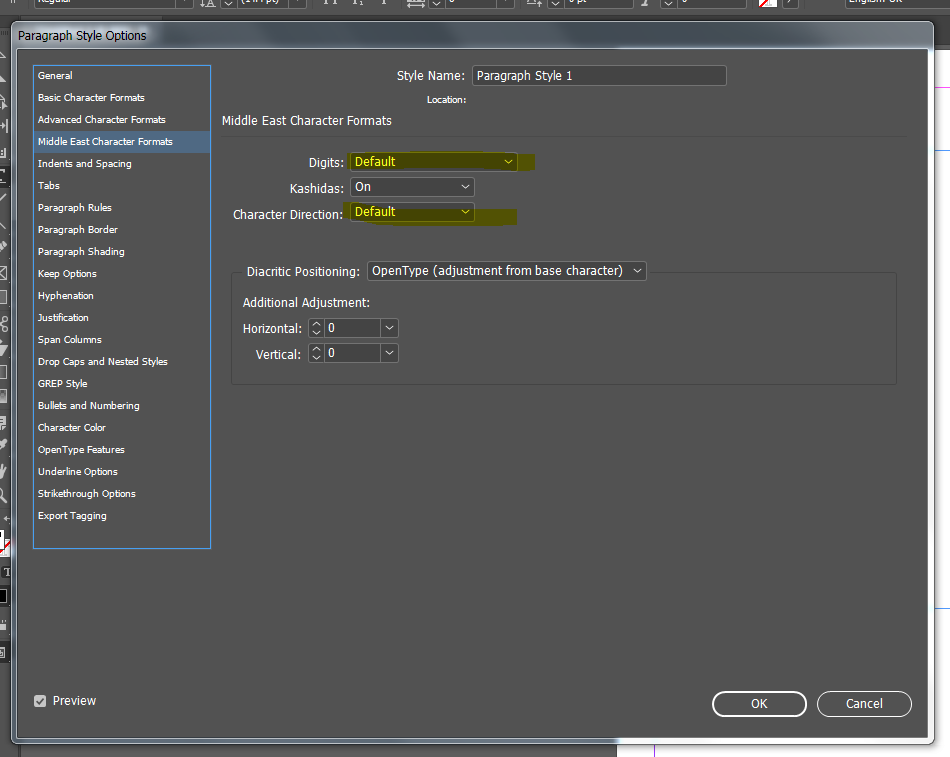Viewport: 950px width, 757px height.
Task: Click the Horizontal adjustment value field
Action: click(x=353, y=328)
